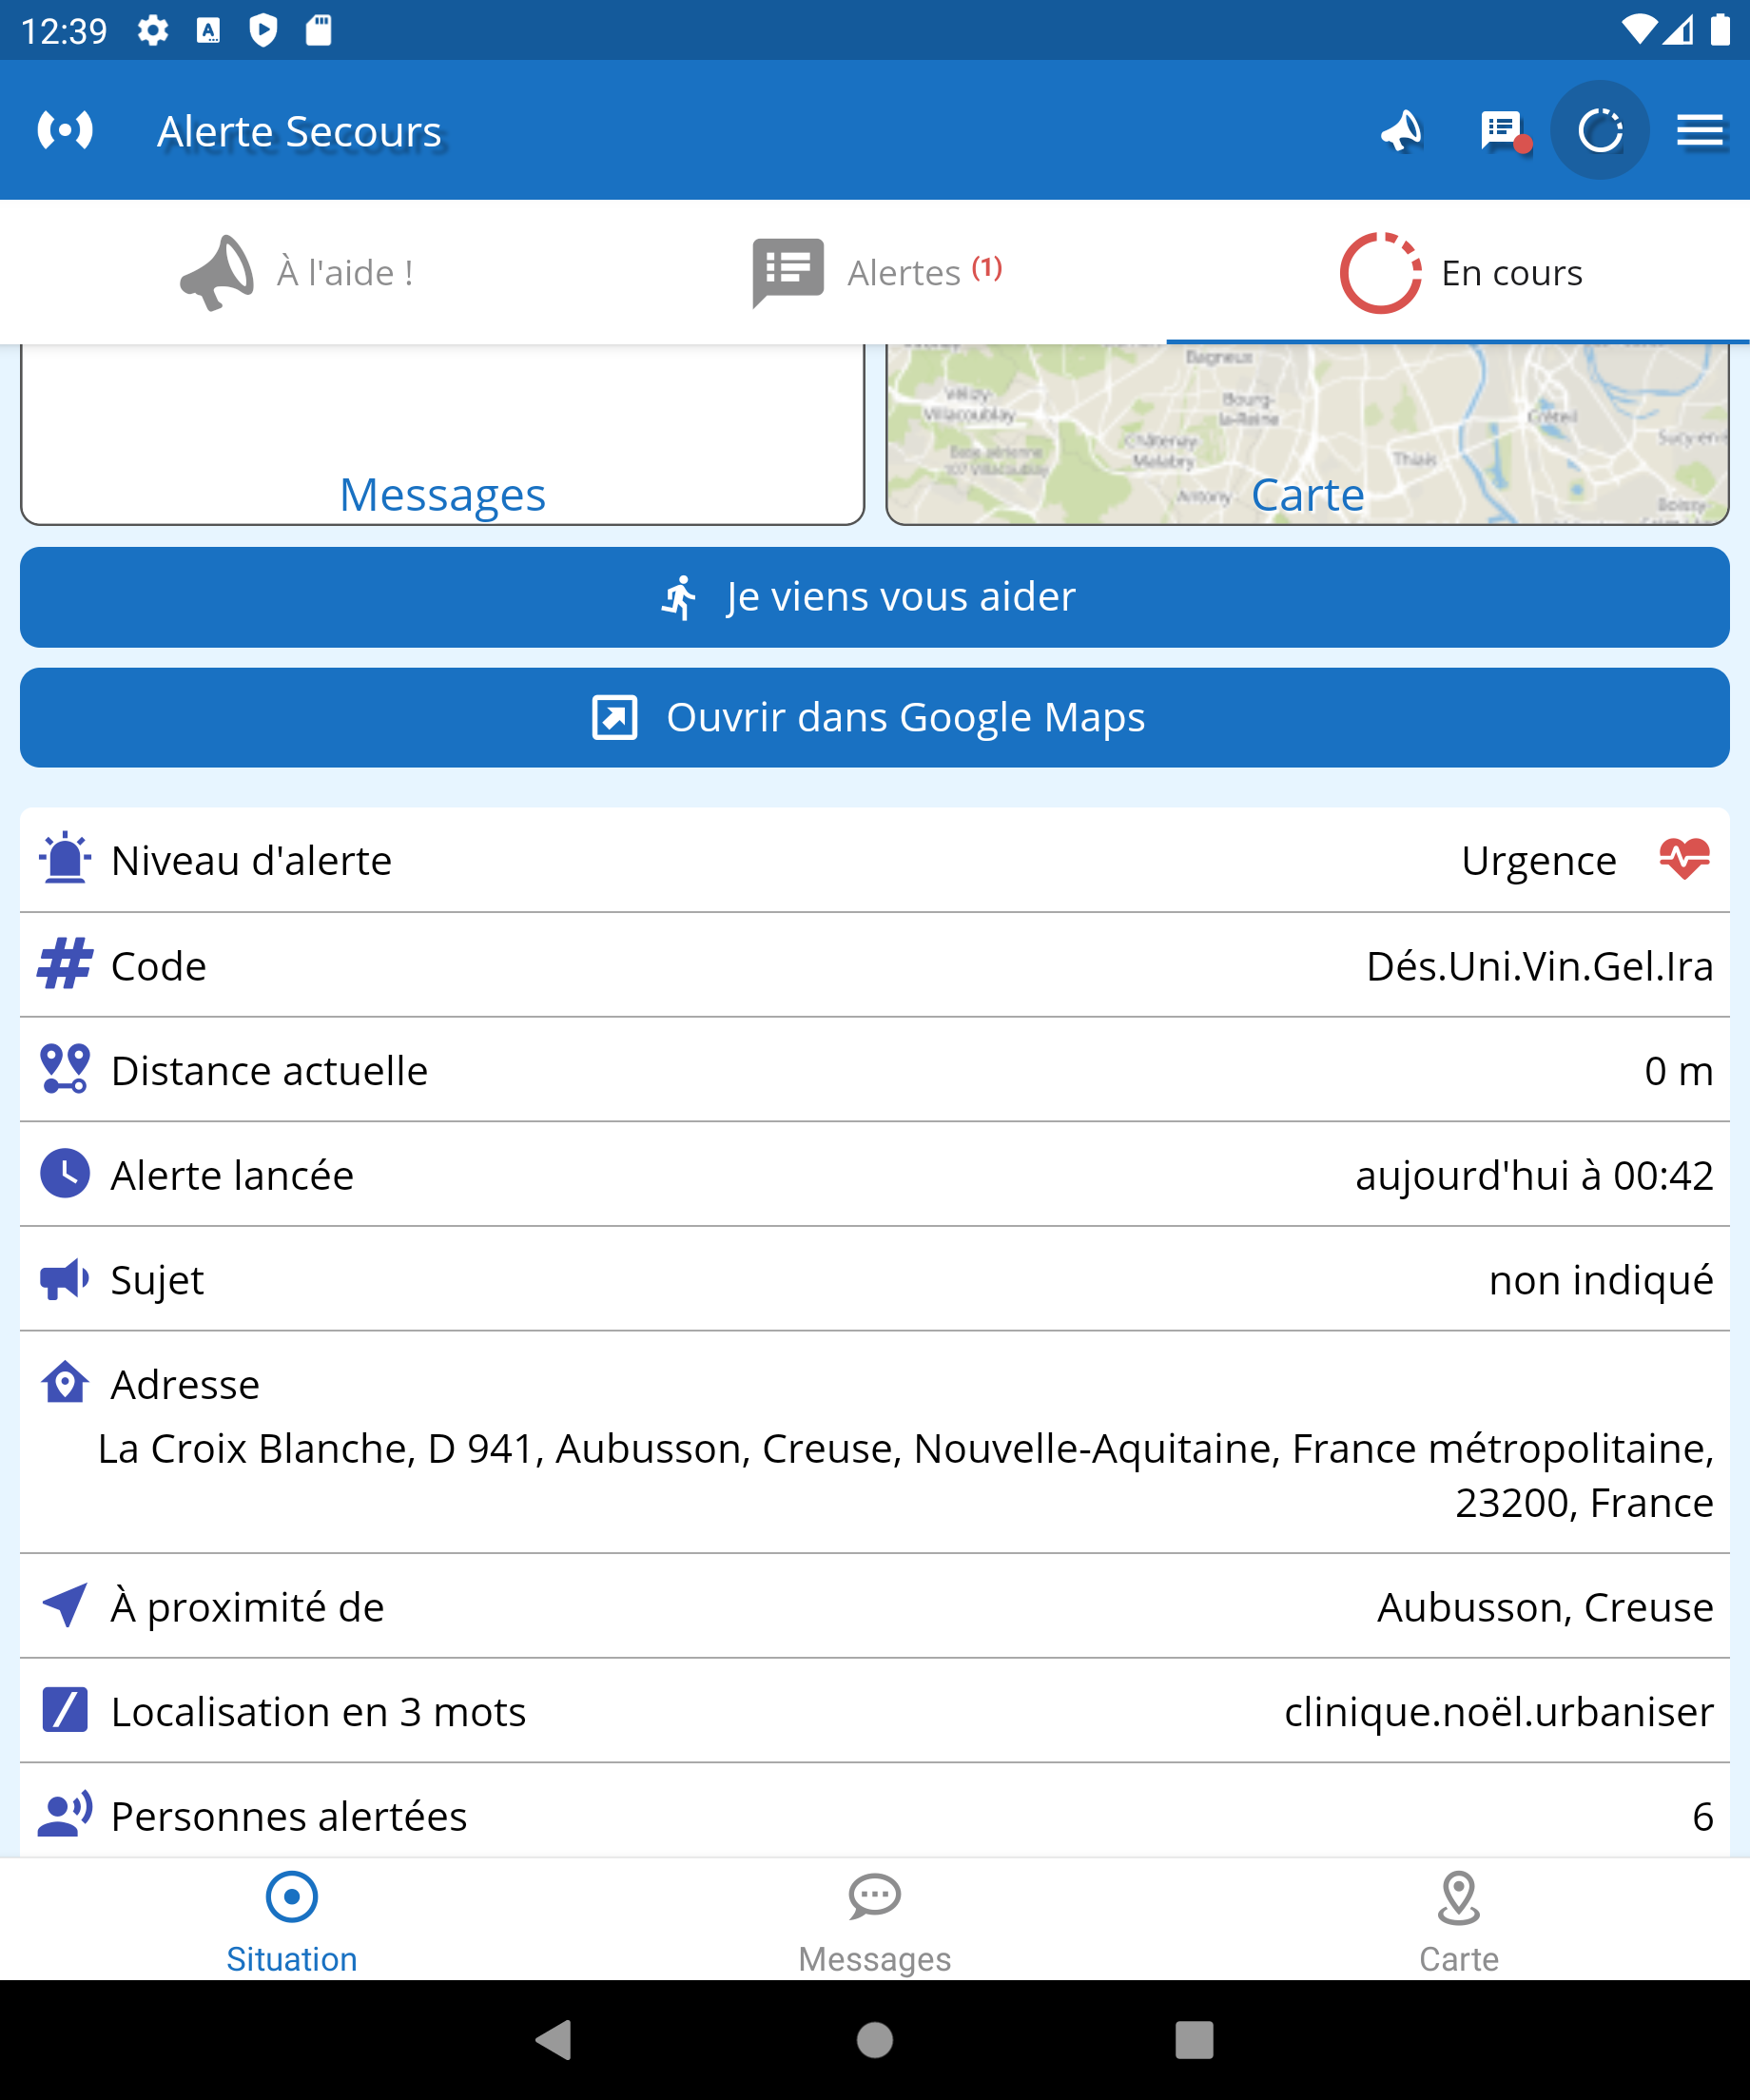The image size is (1750, 2100).
Task: Tap the in-progress circle icon in header
Action: (1600, 131)
